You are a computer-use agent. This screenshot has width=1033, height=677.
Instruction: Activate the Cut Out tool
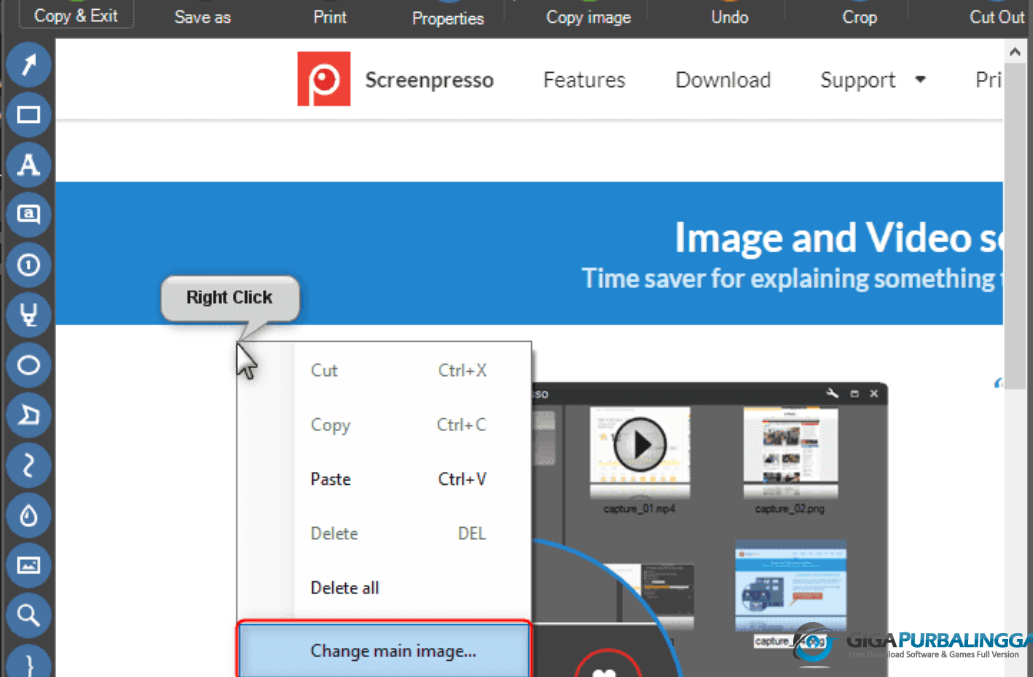click(996, 16)
